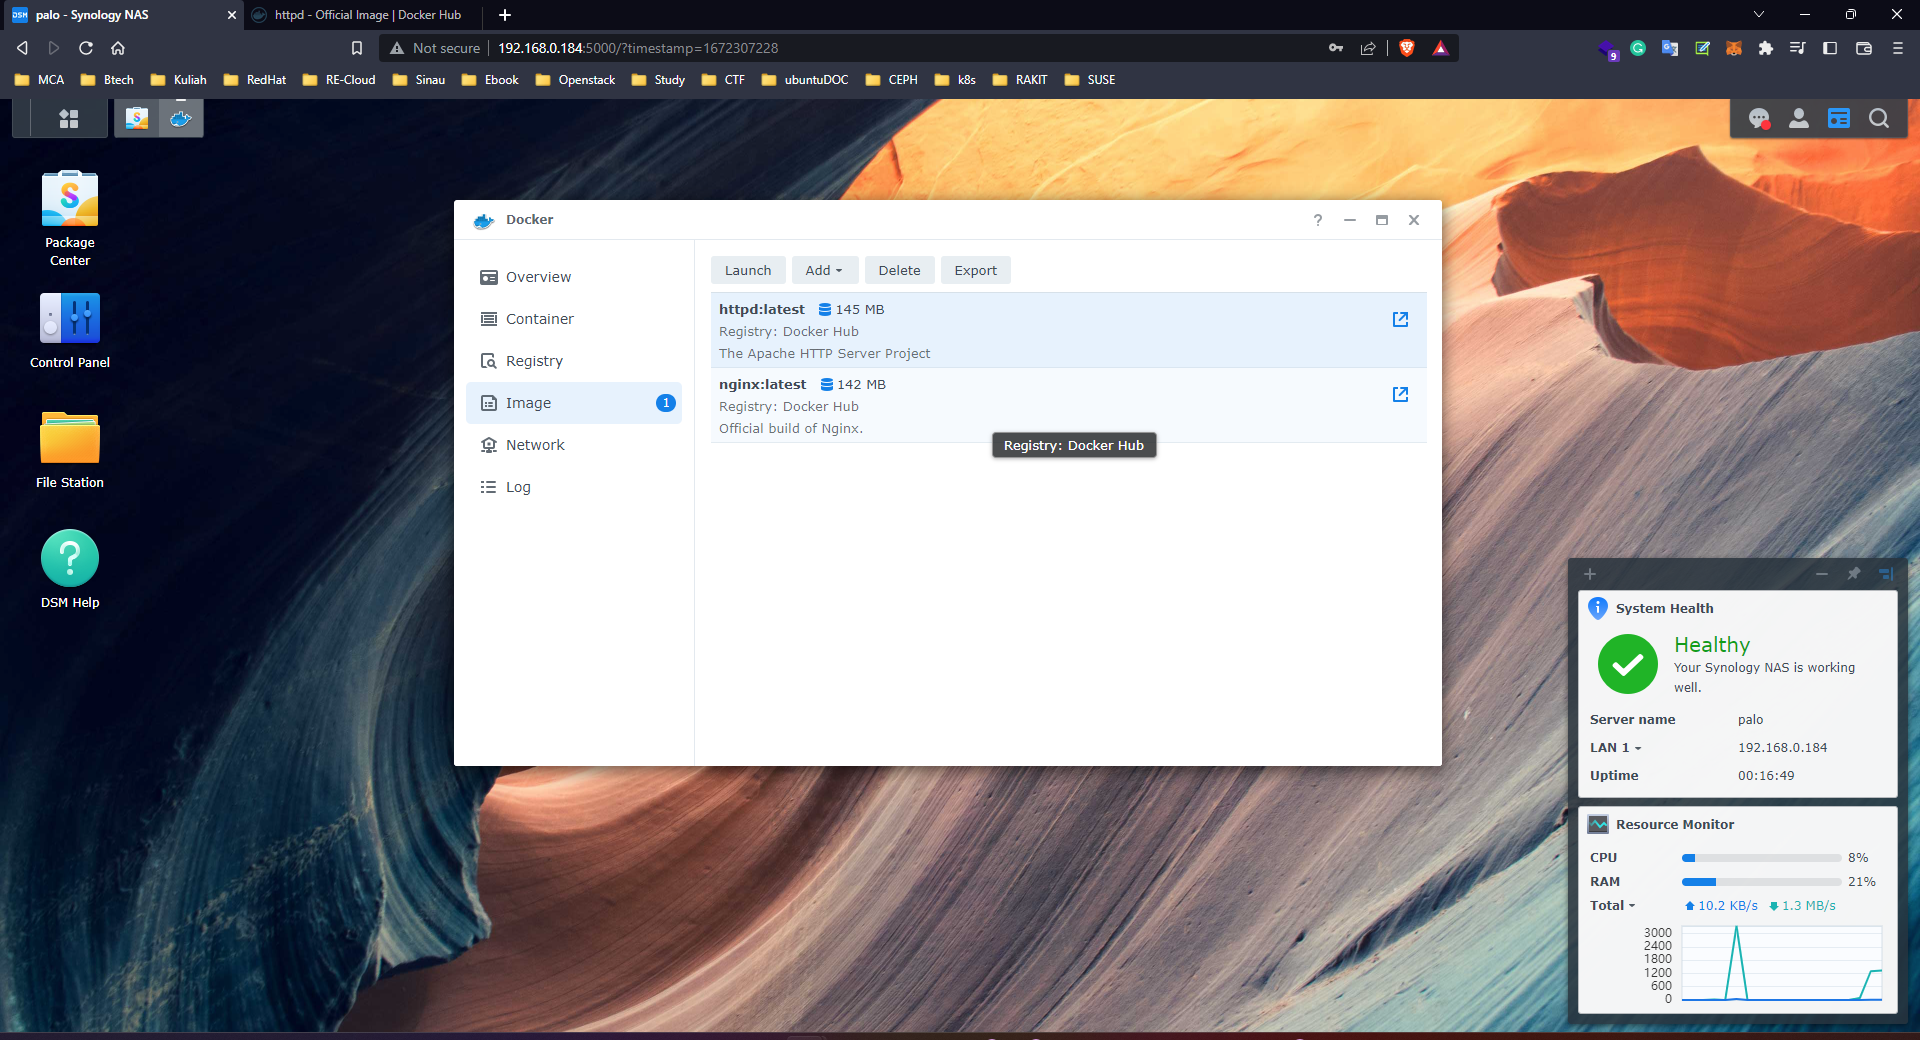Open the user options person icon
Viewport: 1920px width, 1040px height.
[x=1799, y=119]
